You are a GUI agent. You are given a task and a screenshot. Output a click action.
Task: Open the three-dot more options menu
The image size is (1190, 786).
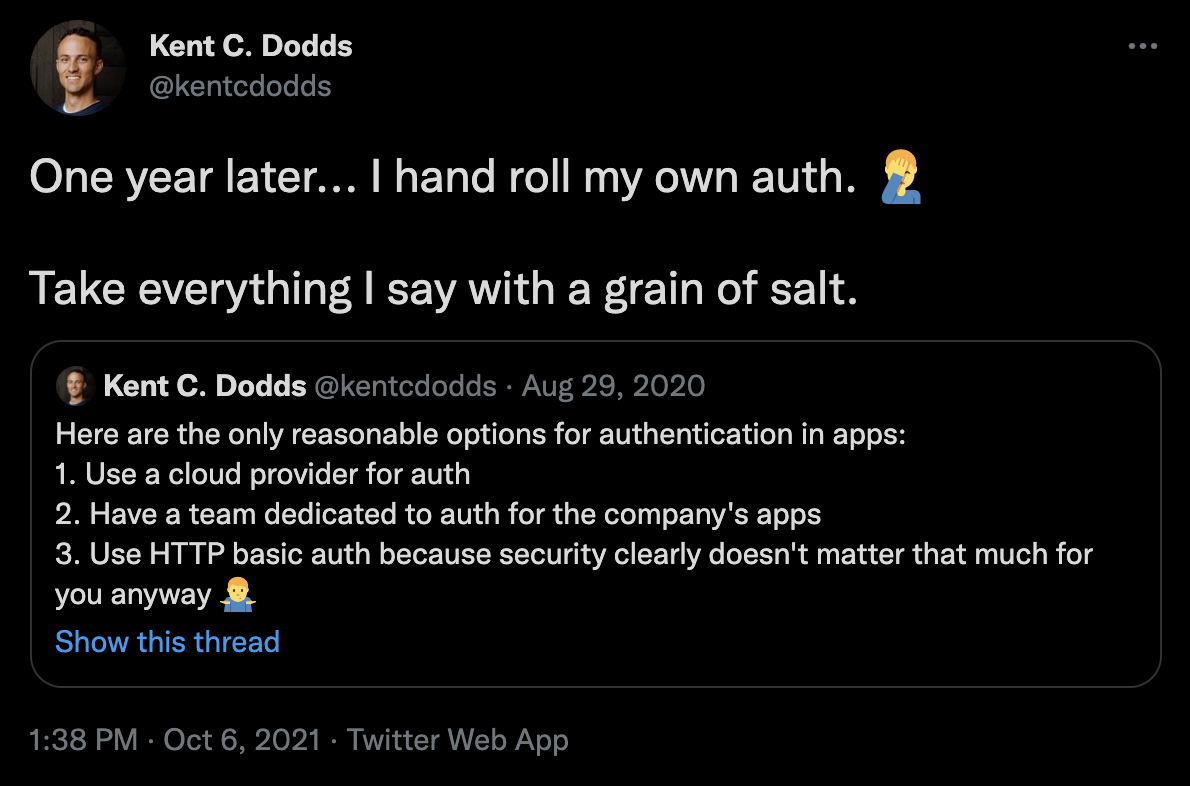(x=1142, y=47)
